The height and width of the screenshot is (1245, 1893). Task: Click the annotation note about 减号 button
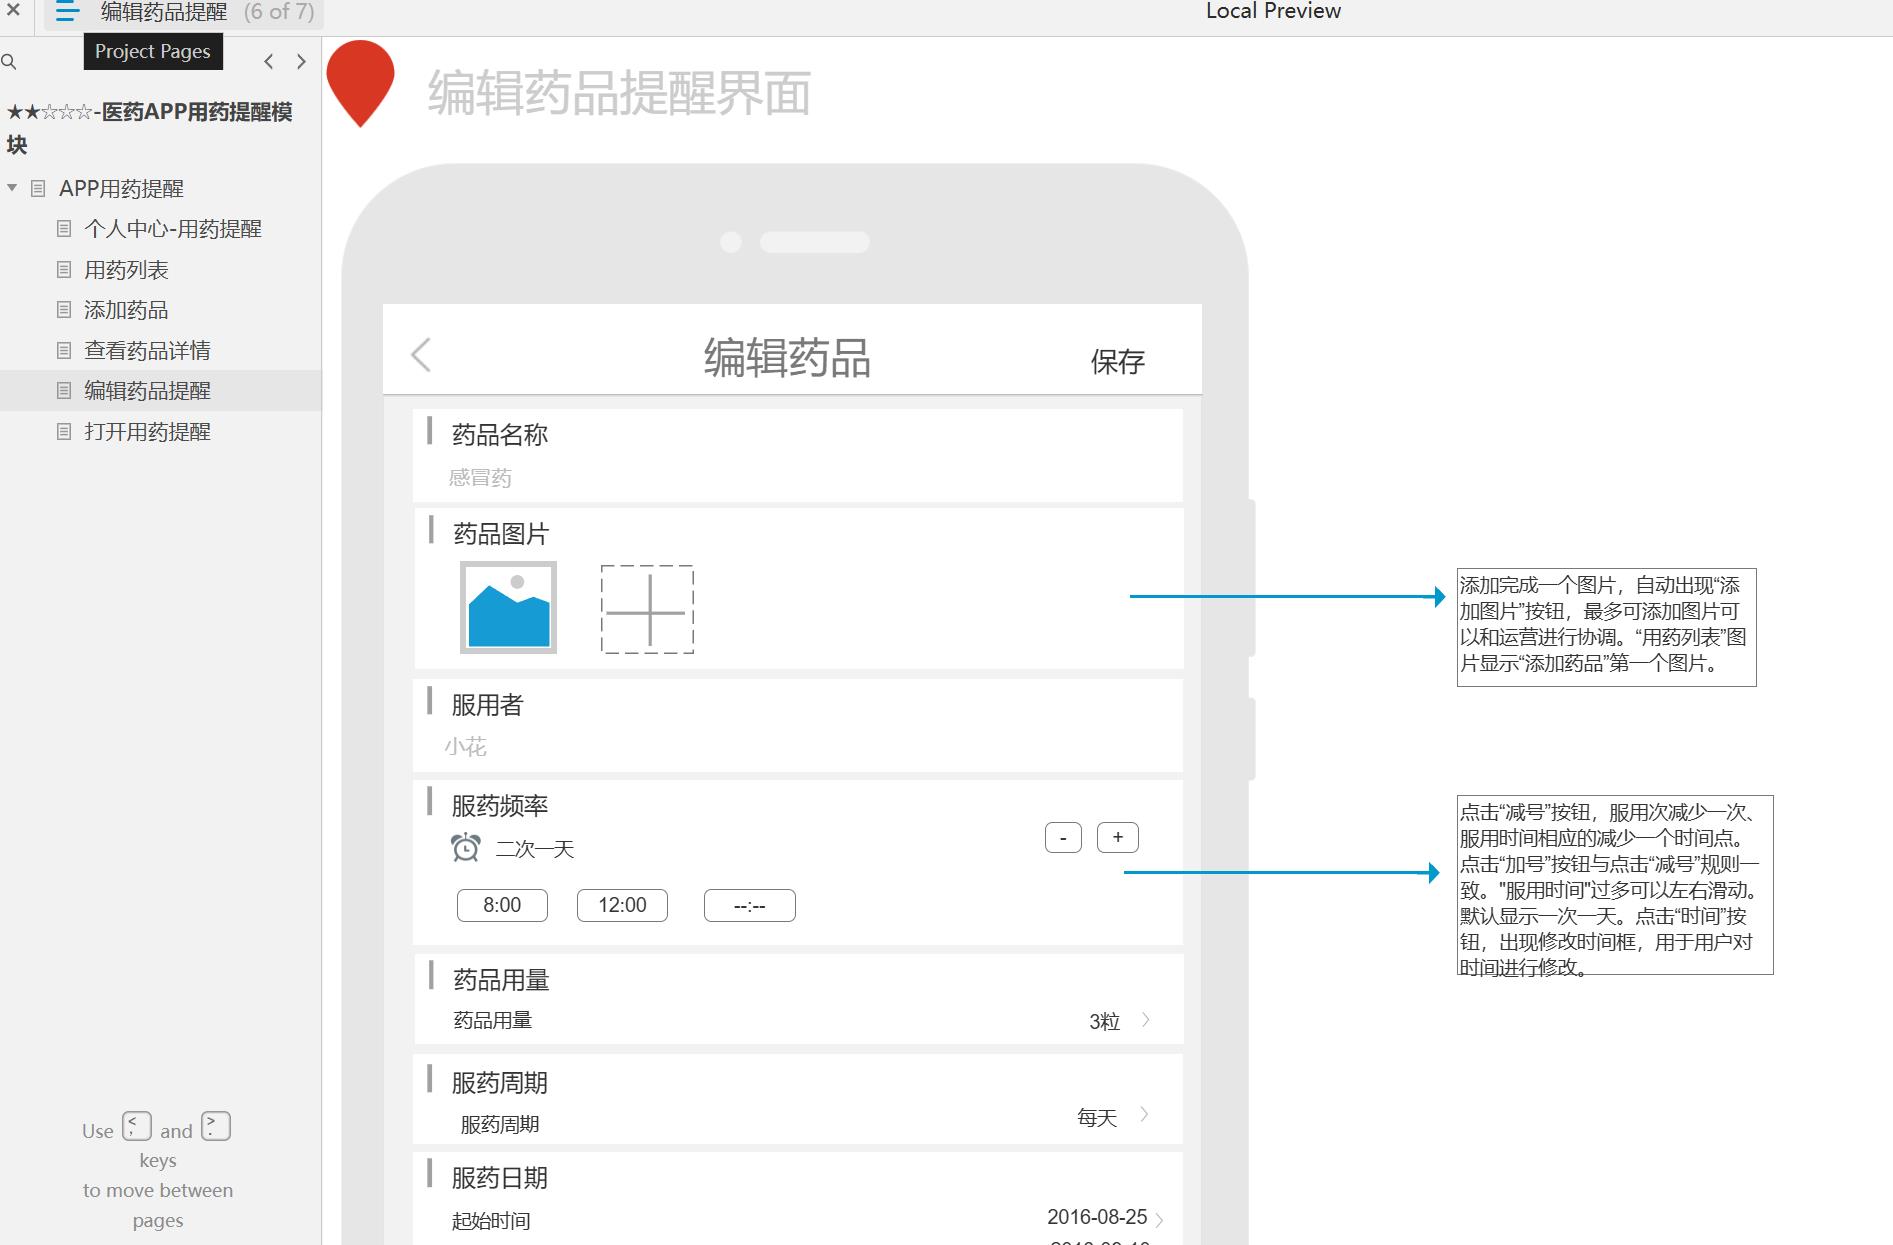(1615, 885)
